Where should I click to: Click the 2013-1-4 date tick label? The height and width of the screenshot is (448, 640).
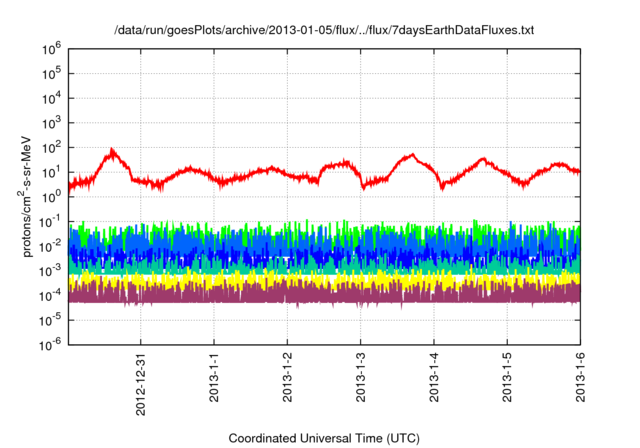click(x=434, y=377)
